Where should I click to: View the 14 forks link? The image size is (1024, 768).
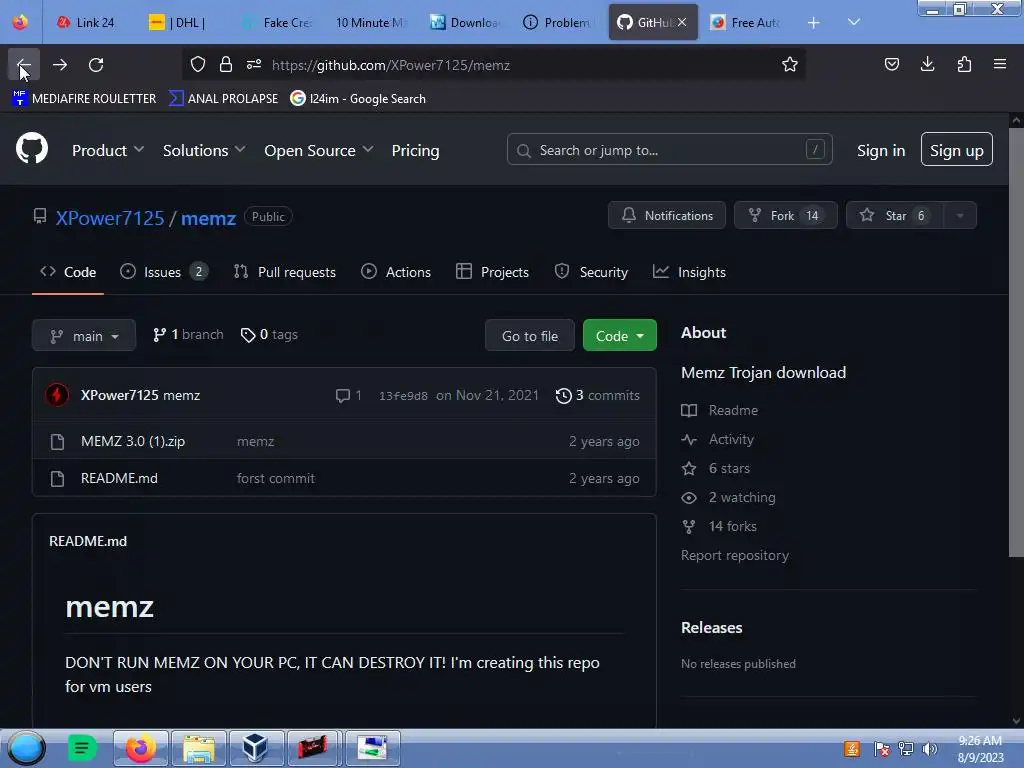point(719,526)
